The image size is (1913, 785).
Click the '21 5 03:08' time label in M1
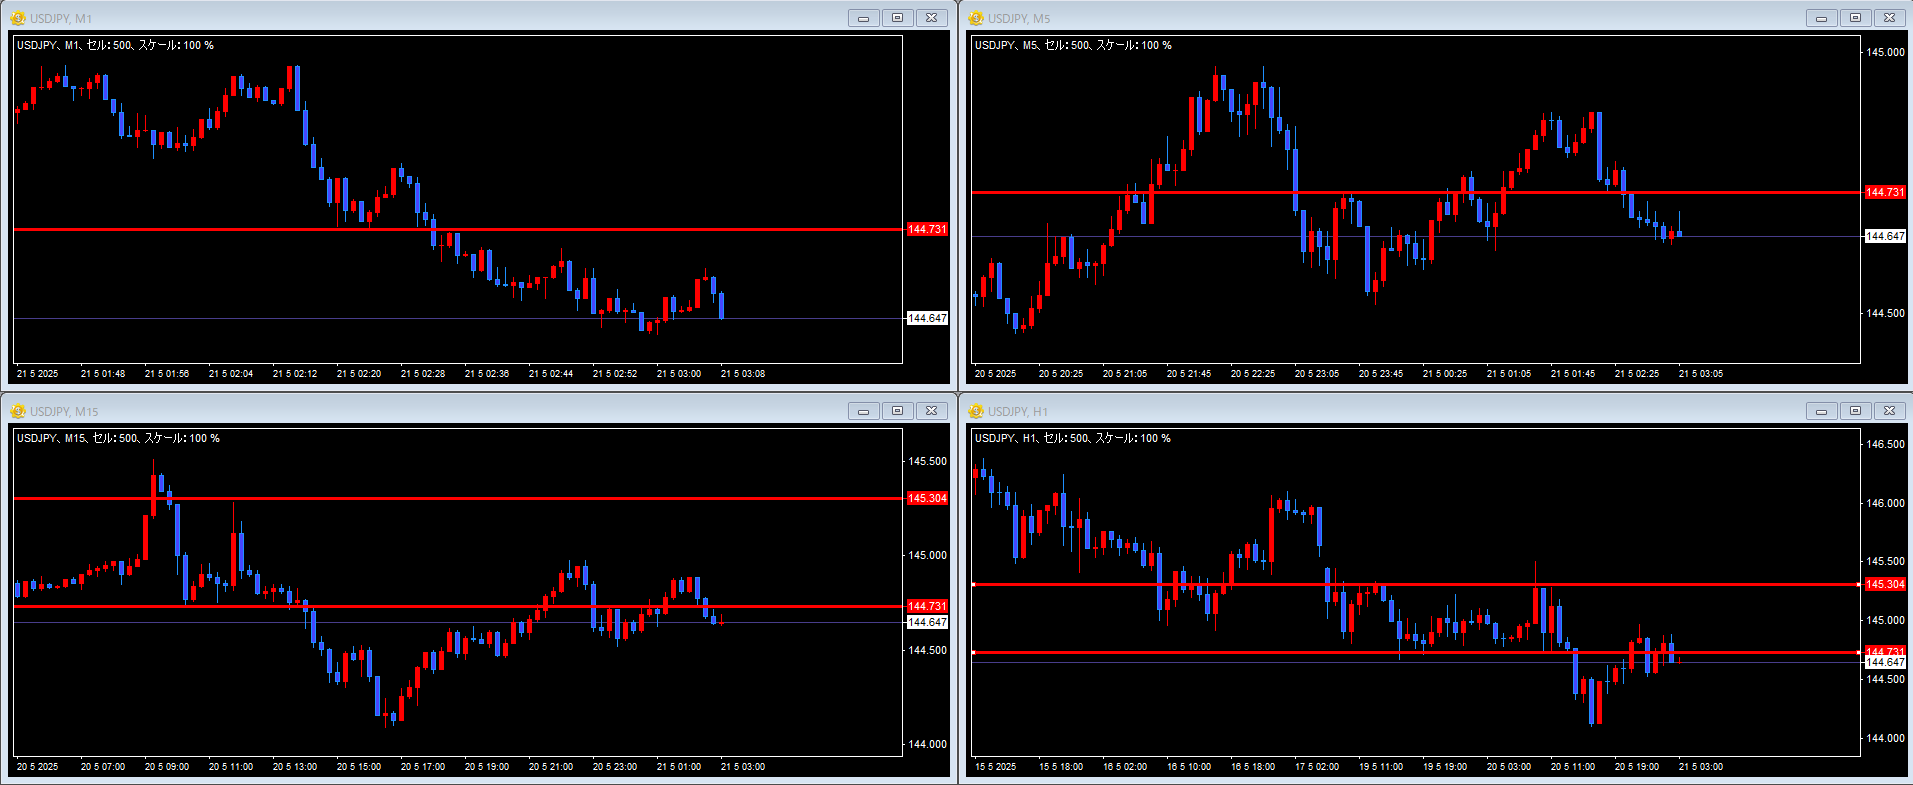click(743, 374)
